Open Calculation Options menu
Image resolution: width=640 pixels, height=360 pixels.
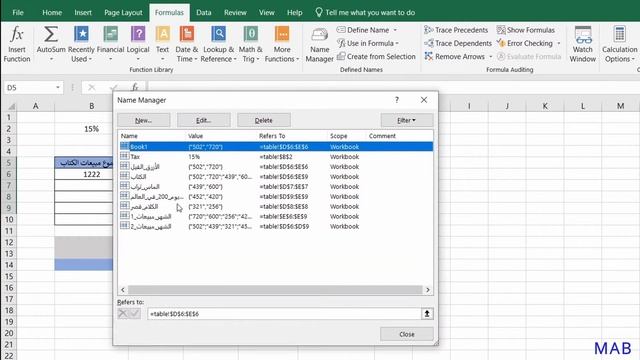coord(619,44)
